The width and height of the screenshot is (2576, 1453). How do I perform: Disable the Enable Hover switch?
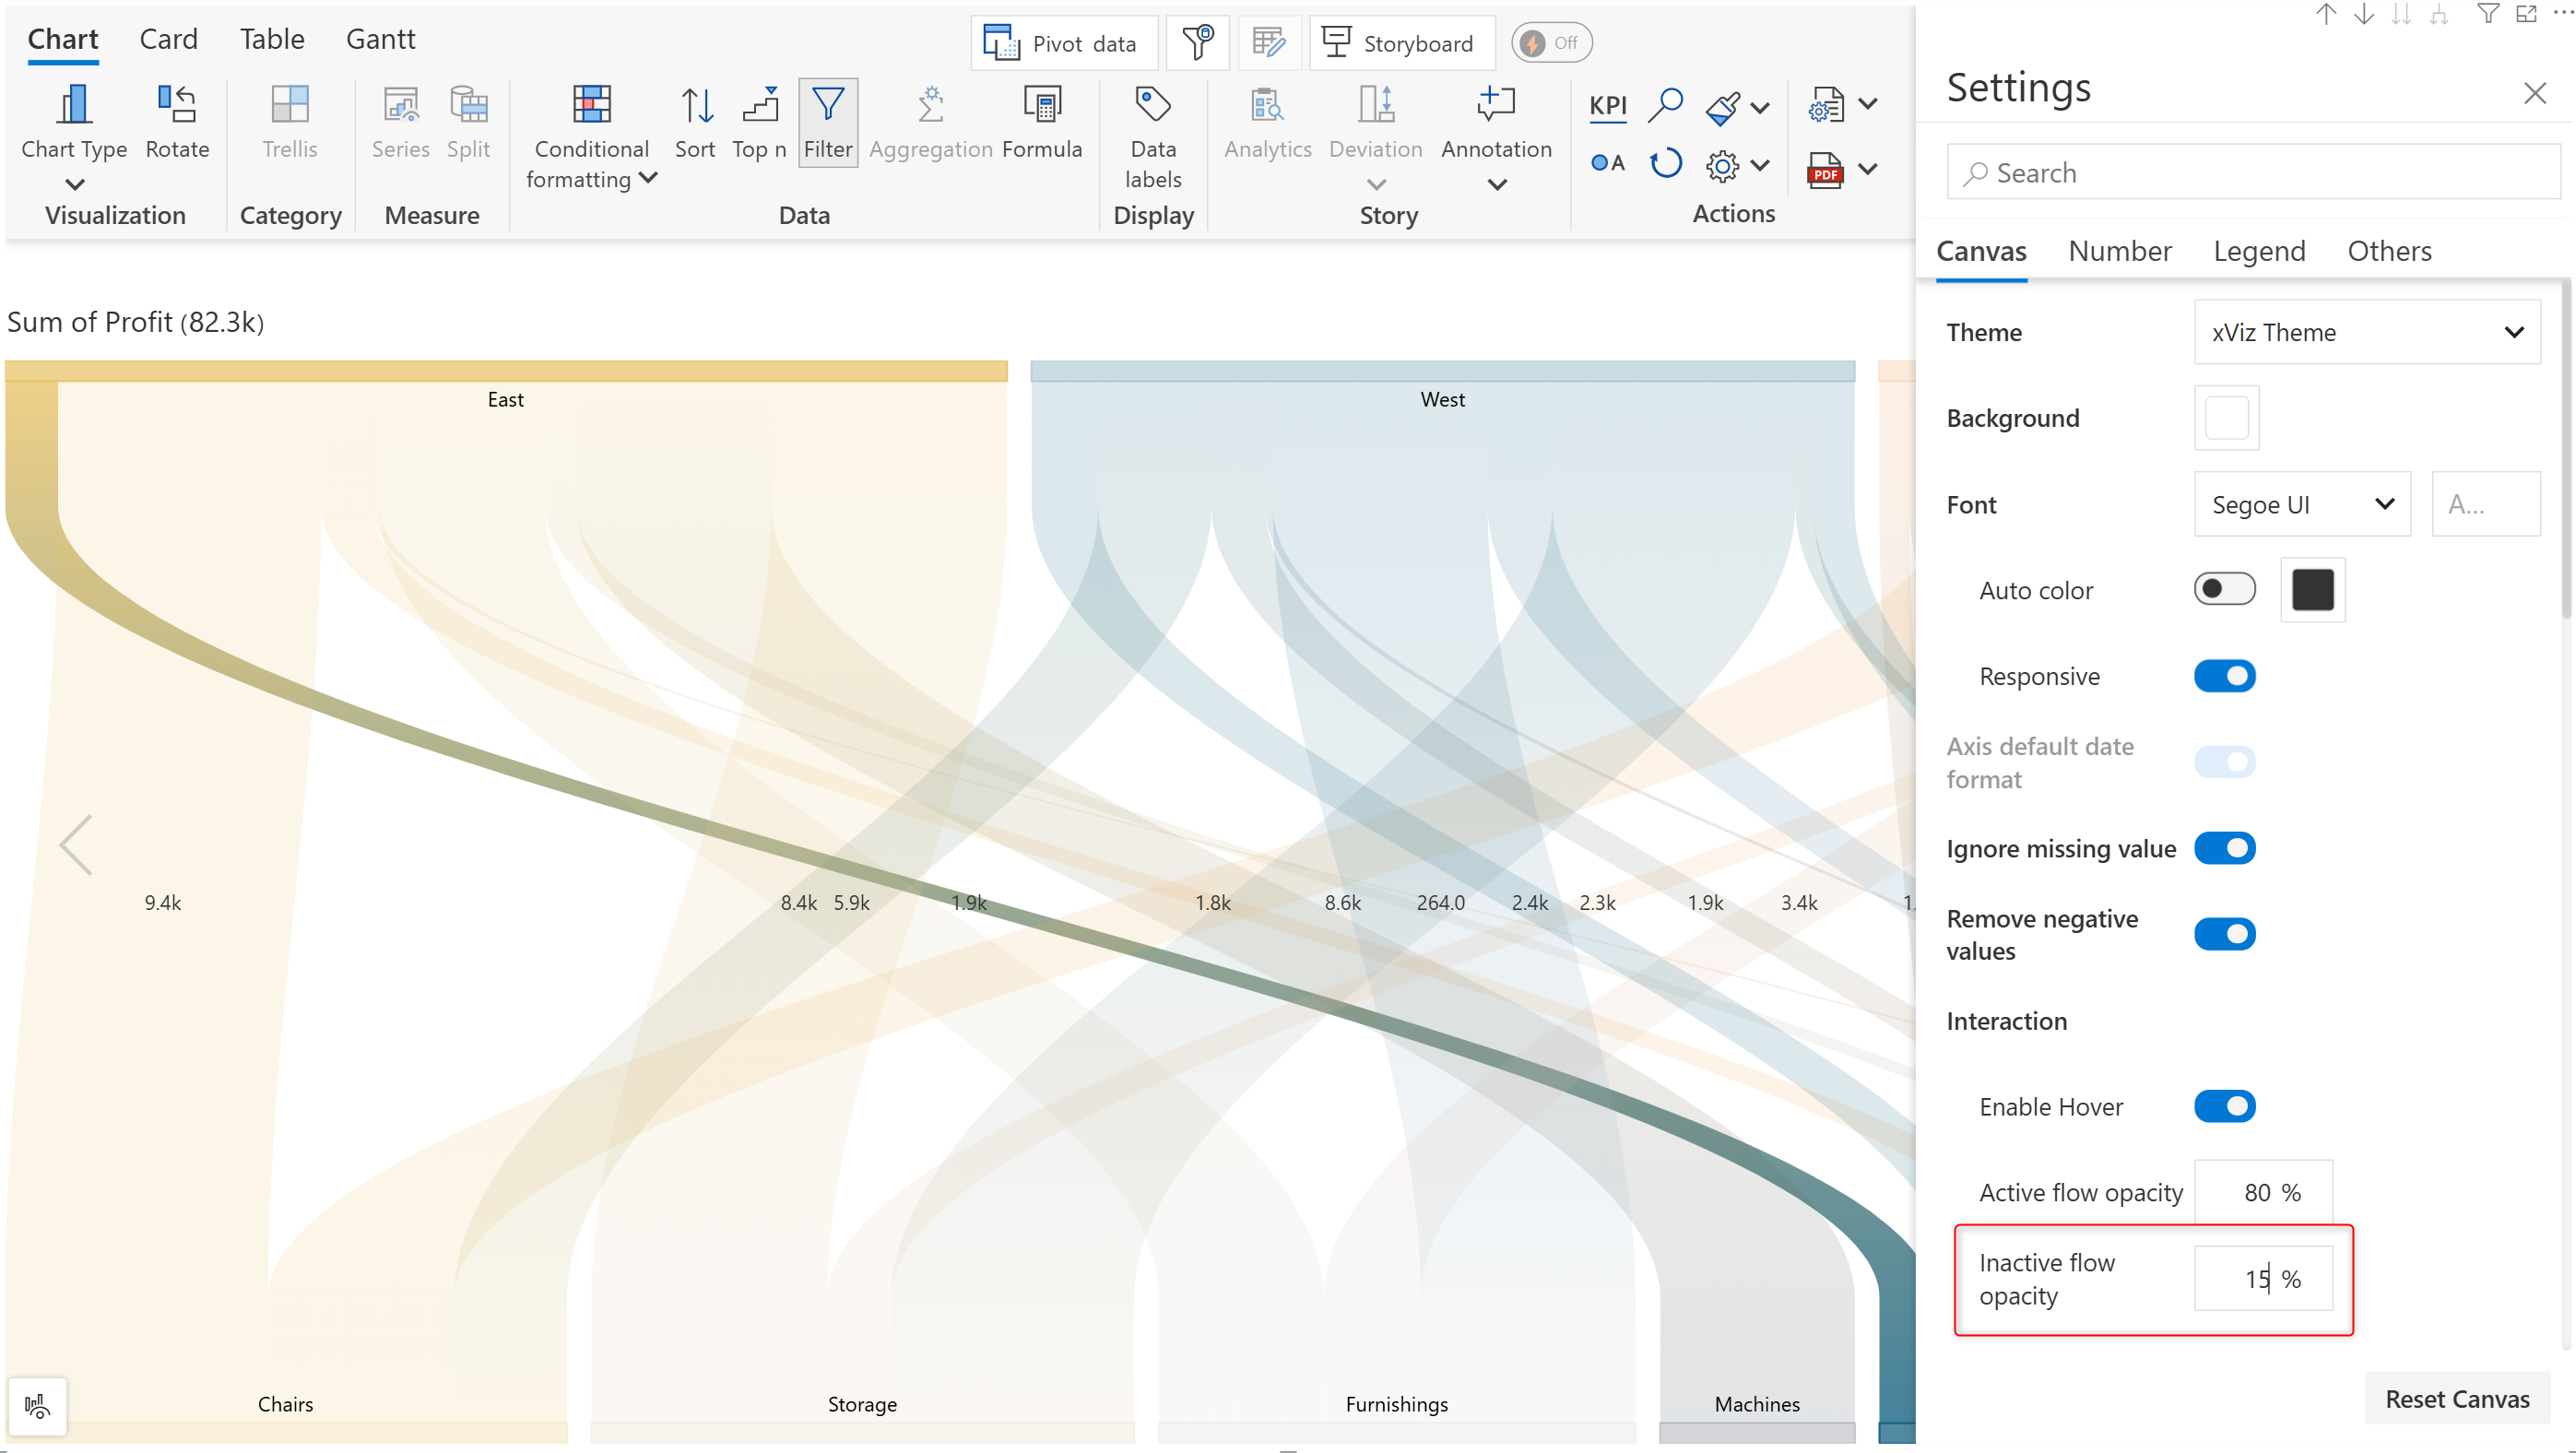2224,1106
